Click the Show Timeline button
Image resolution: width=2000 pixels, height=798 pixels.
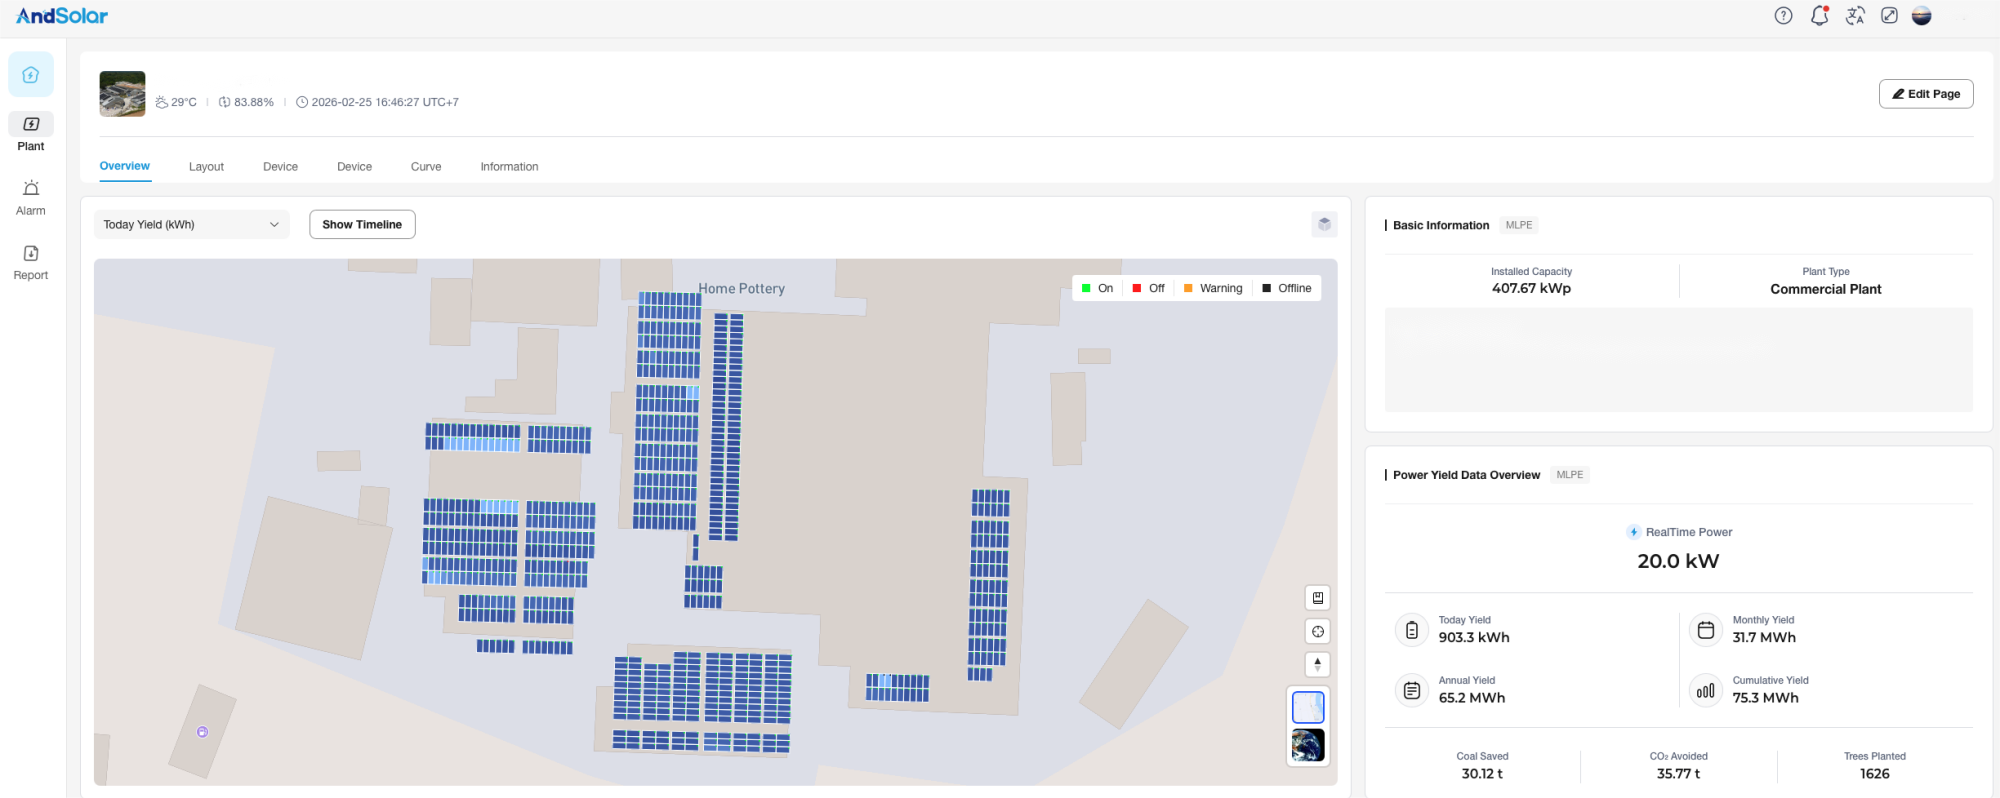[362, 225]
